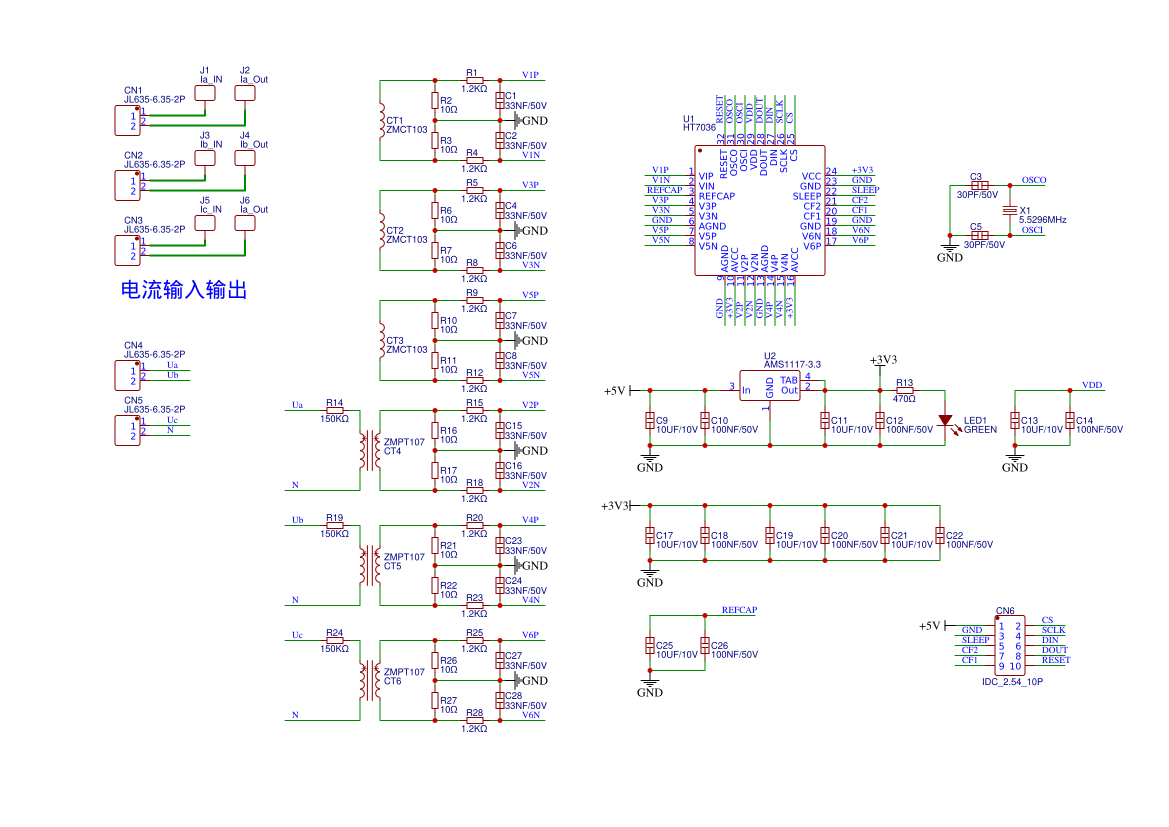Click the J6 Ia_Out pad

tap(245, 223)
